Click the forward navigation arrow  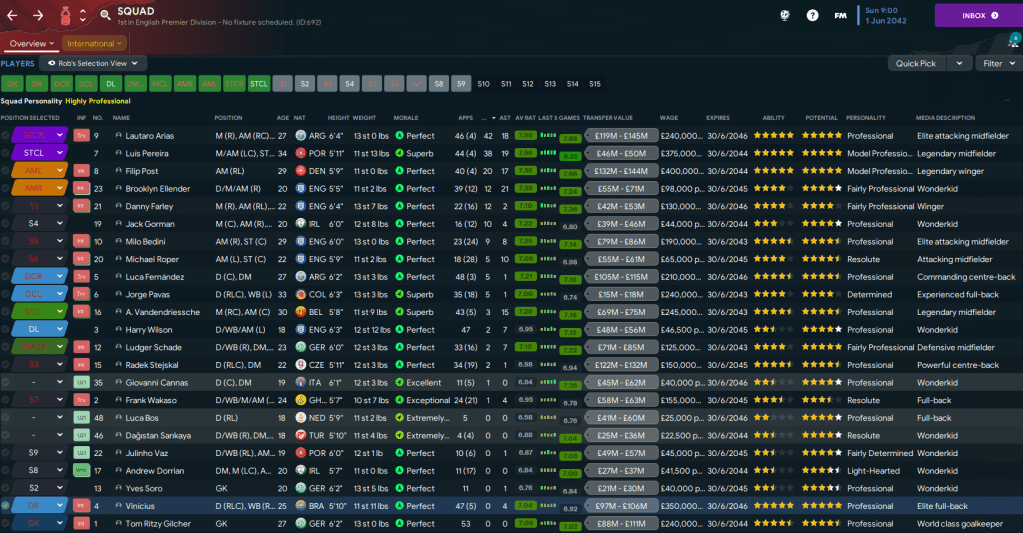click(38, 16)
